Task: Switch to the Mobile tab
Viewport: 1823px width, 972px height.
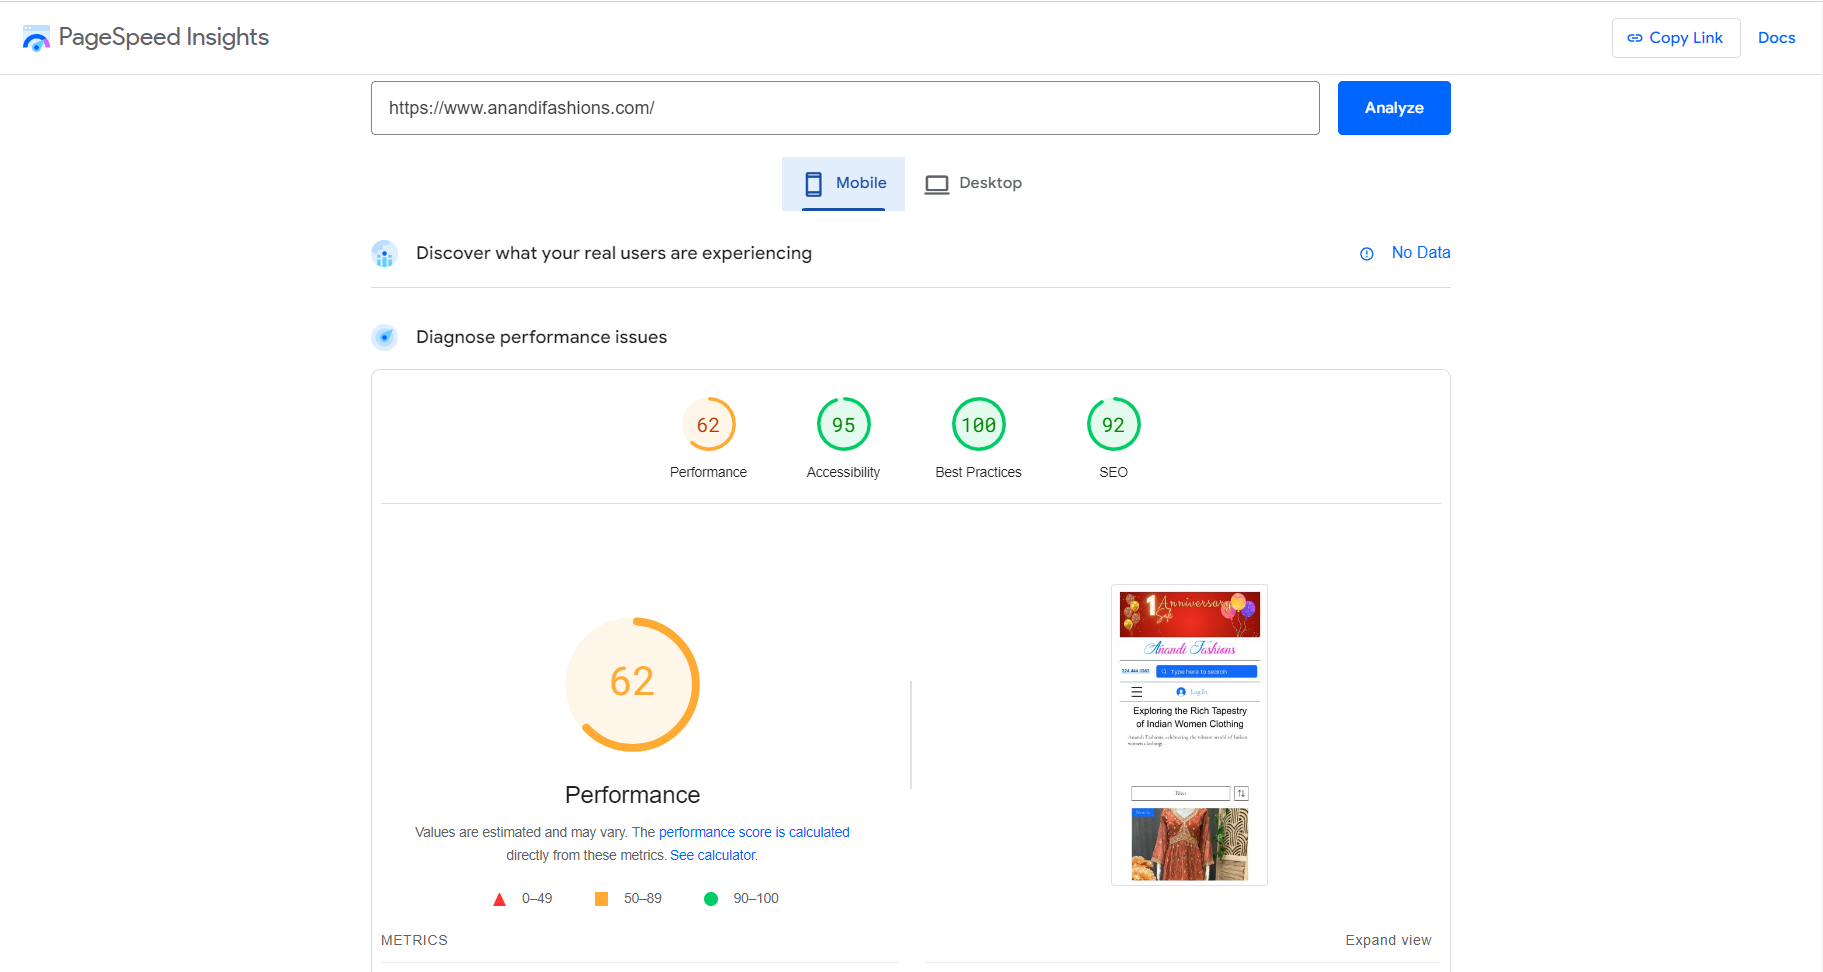Action: pos(843,183)
